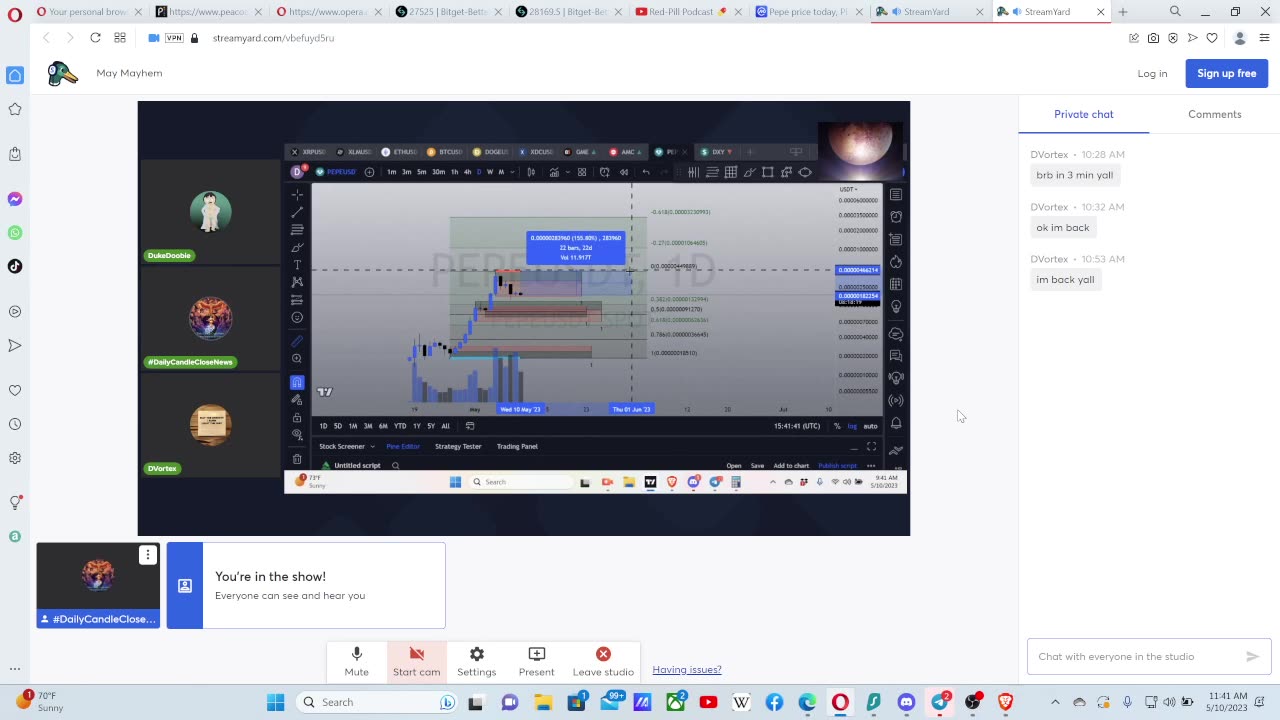Viewport: 1280px width, 720px height.
Task: Open the three-dot menu on your camera thumbnail
Action: [x=147, y=555]
